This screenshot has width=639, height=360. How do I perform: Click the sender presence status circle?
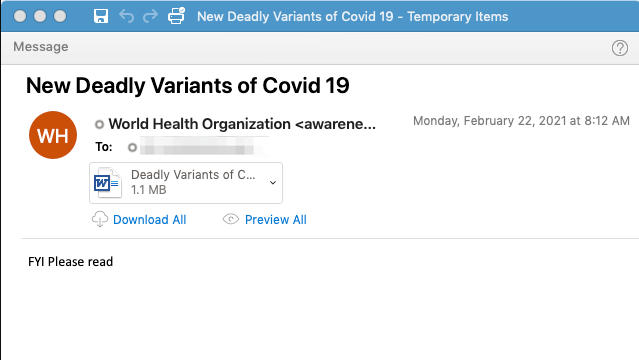click(99, 124)
